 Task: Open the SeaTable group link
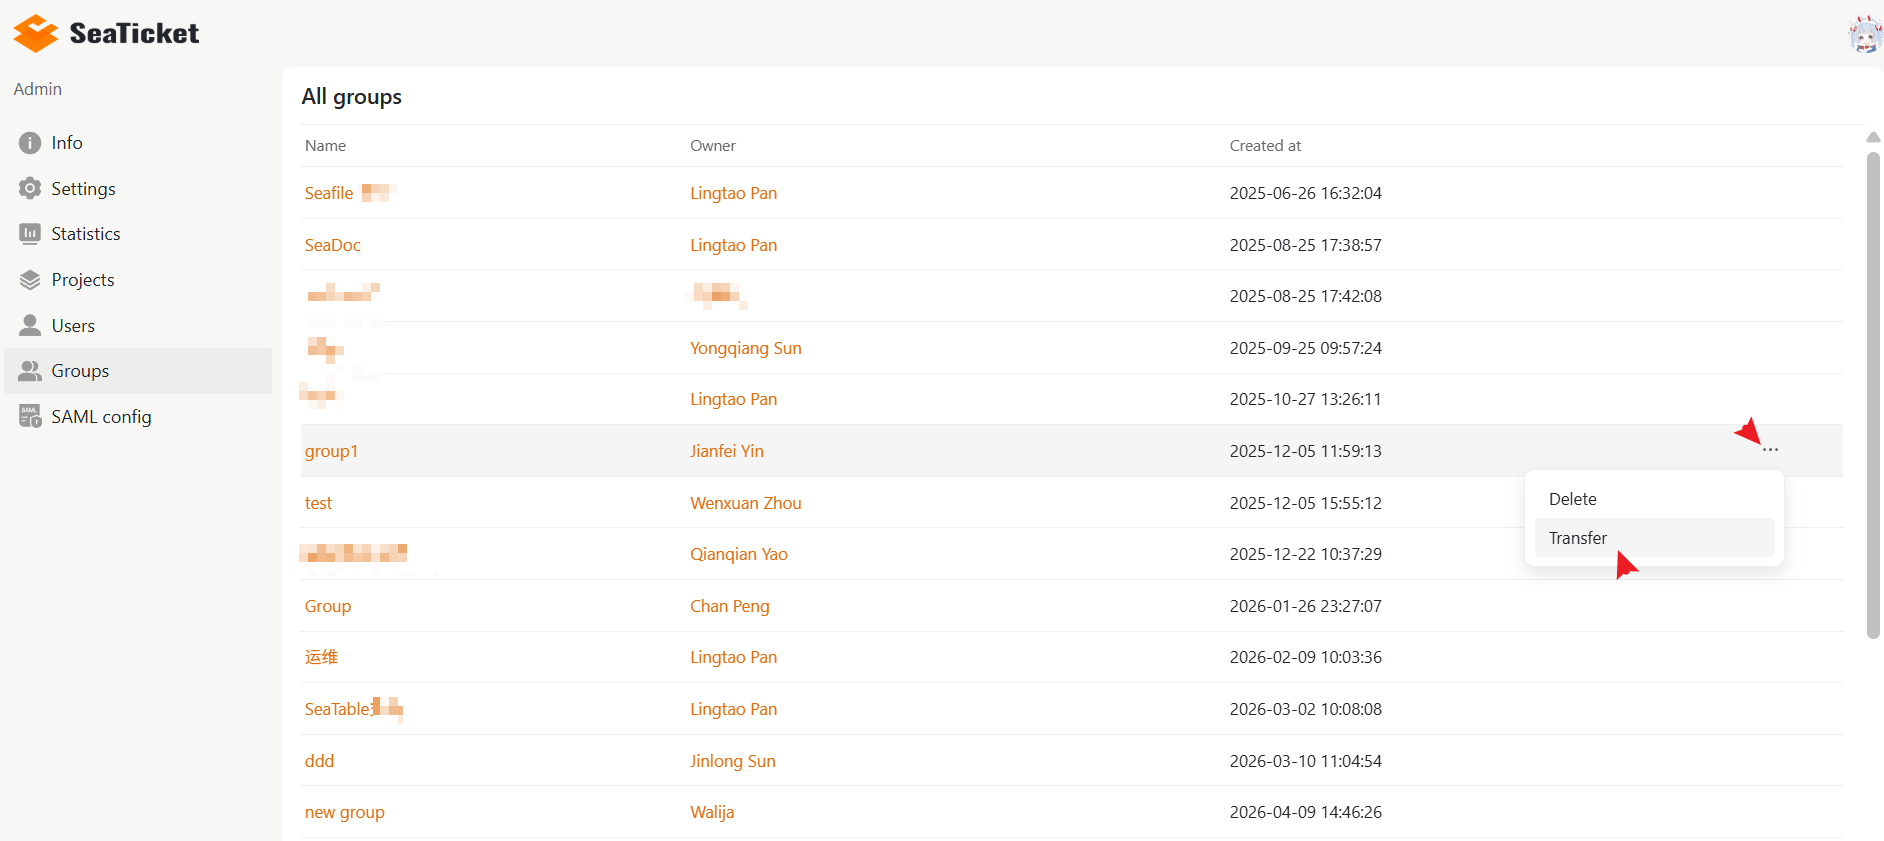pyautogui.click(x=338, y=709)
